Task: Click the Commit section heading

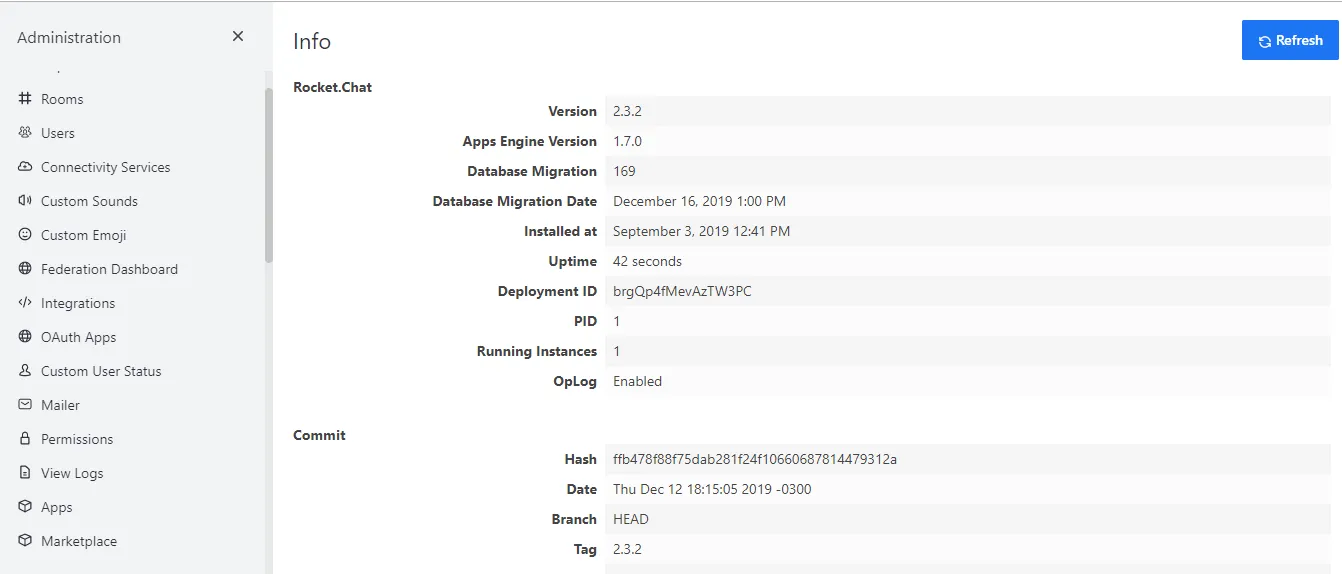Action: coord(319,435)
